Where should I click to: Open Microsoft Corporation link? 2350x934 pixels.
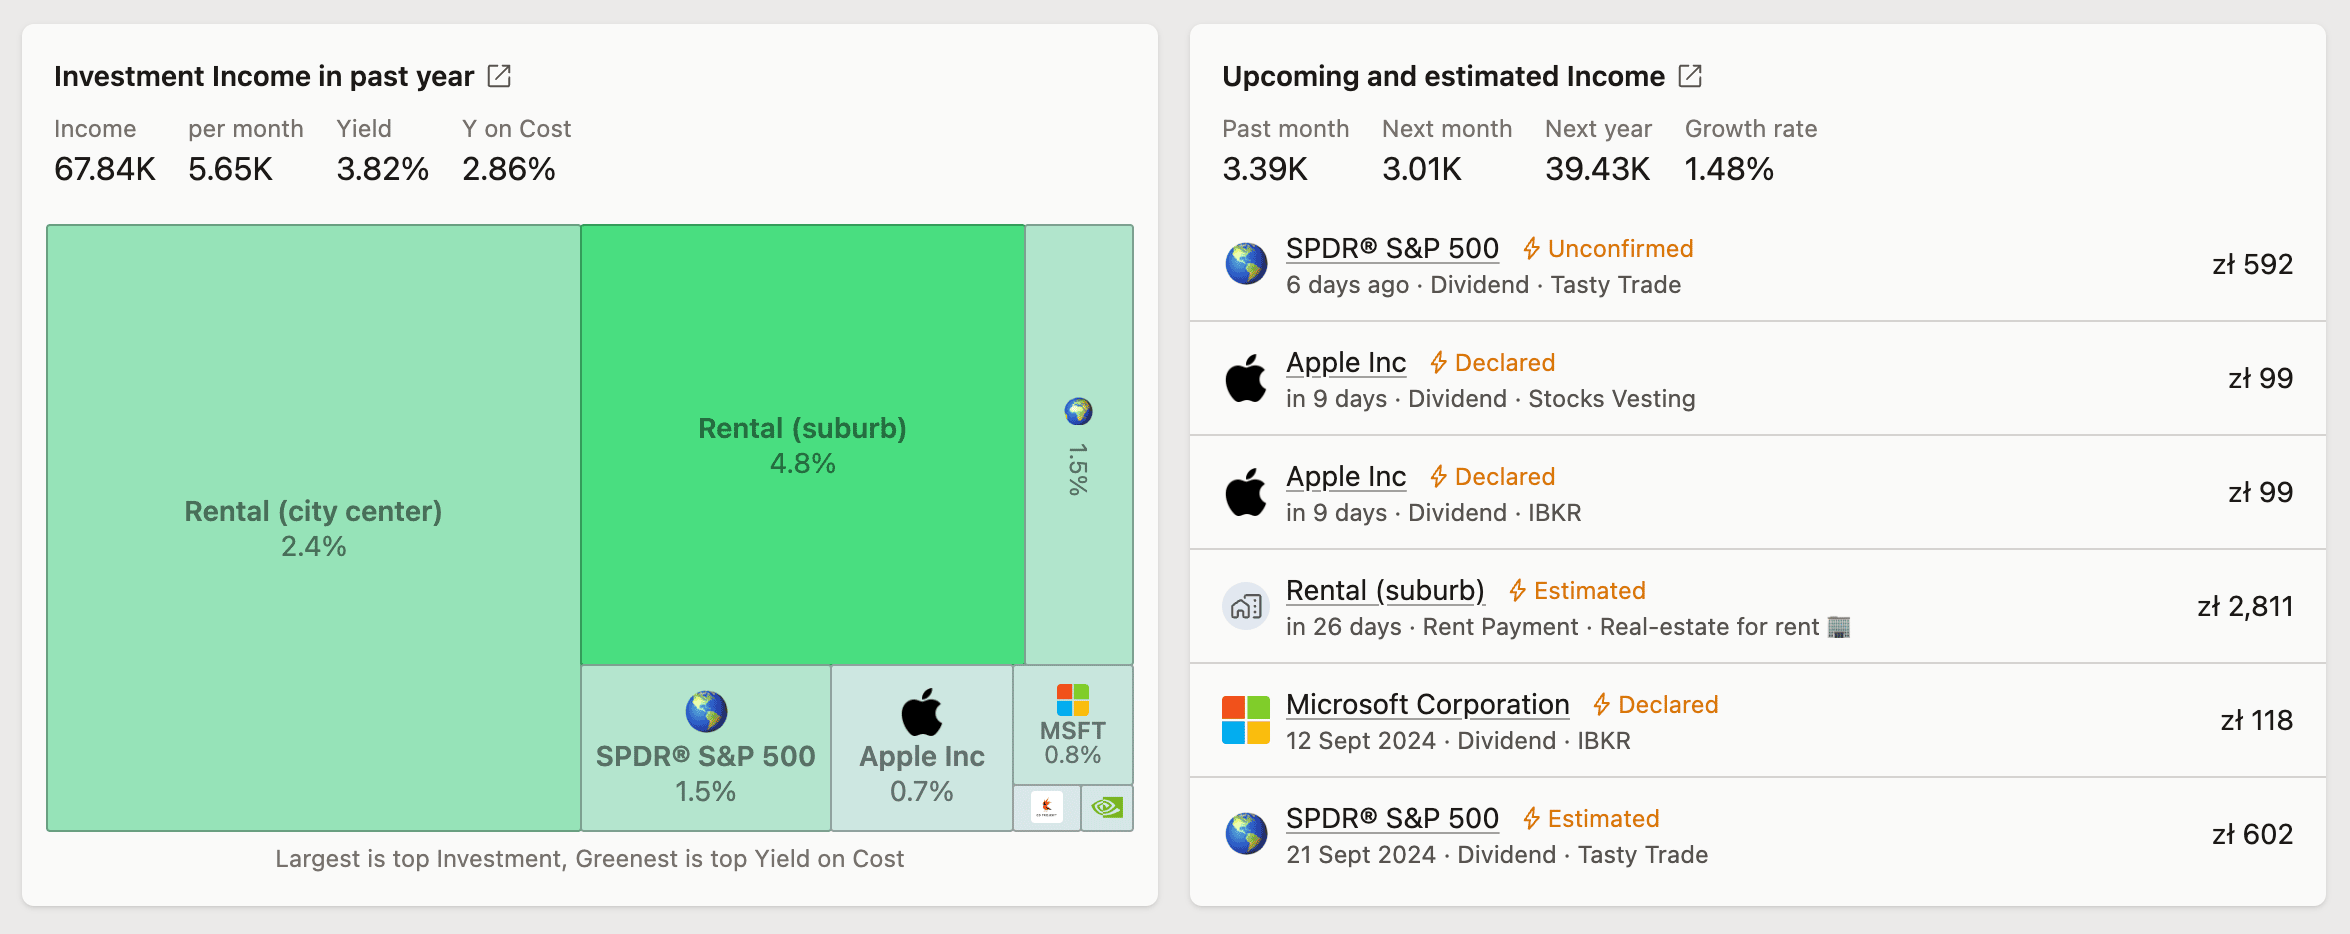pos(1427,705)
